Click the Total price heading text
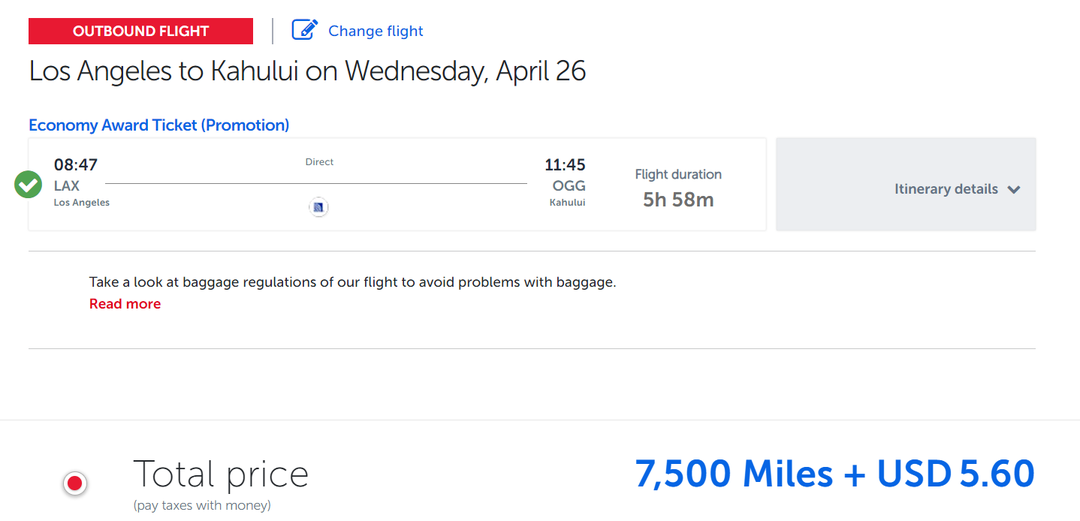Image resolution: width=1080 pixels, height=521 pixels. tap(220, 474)
